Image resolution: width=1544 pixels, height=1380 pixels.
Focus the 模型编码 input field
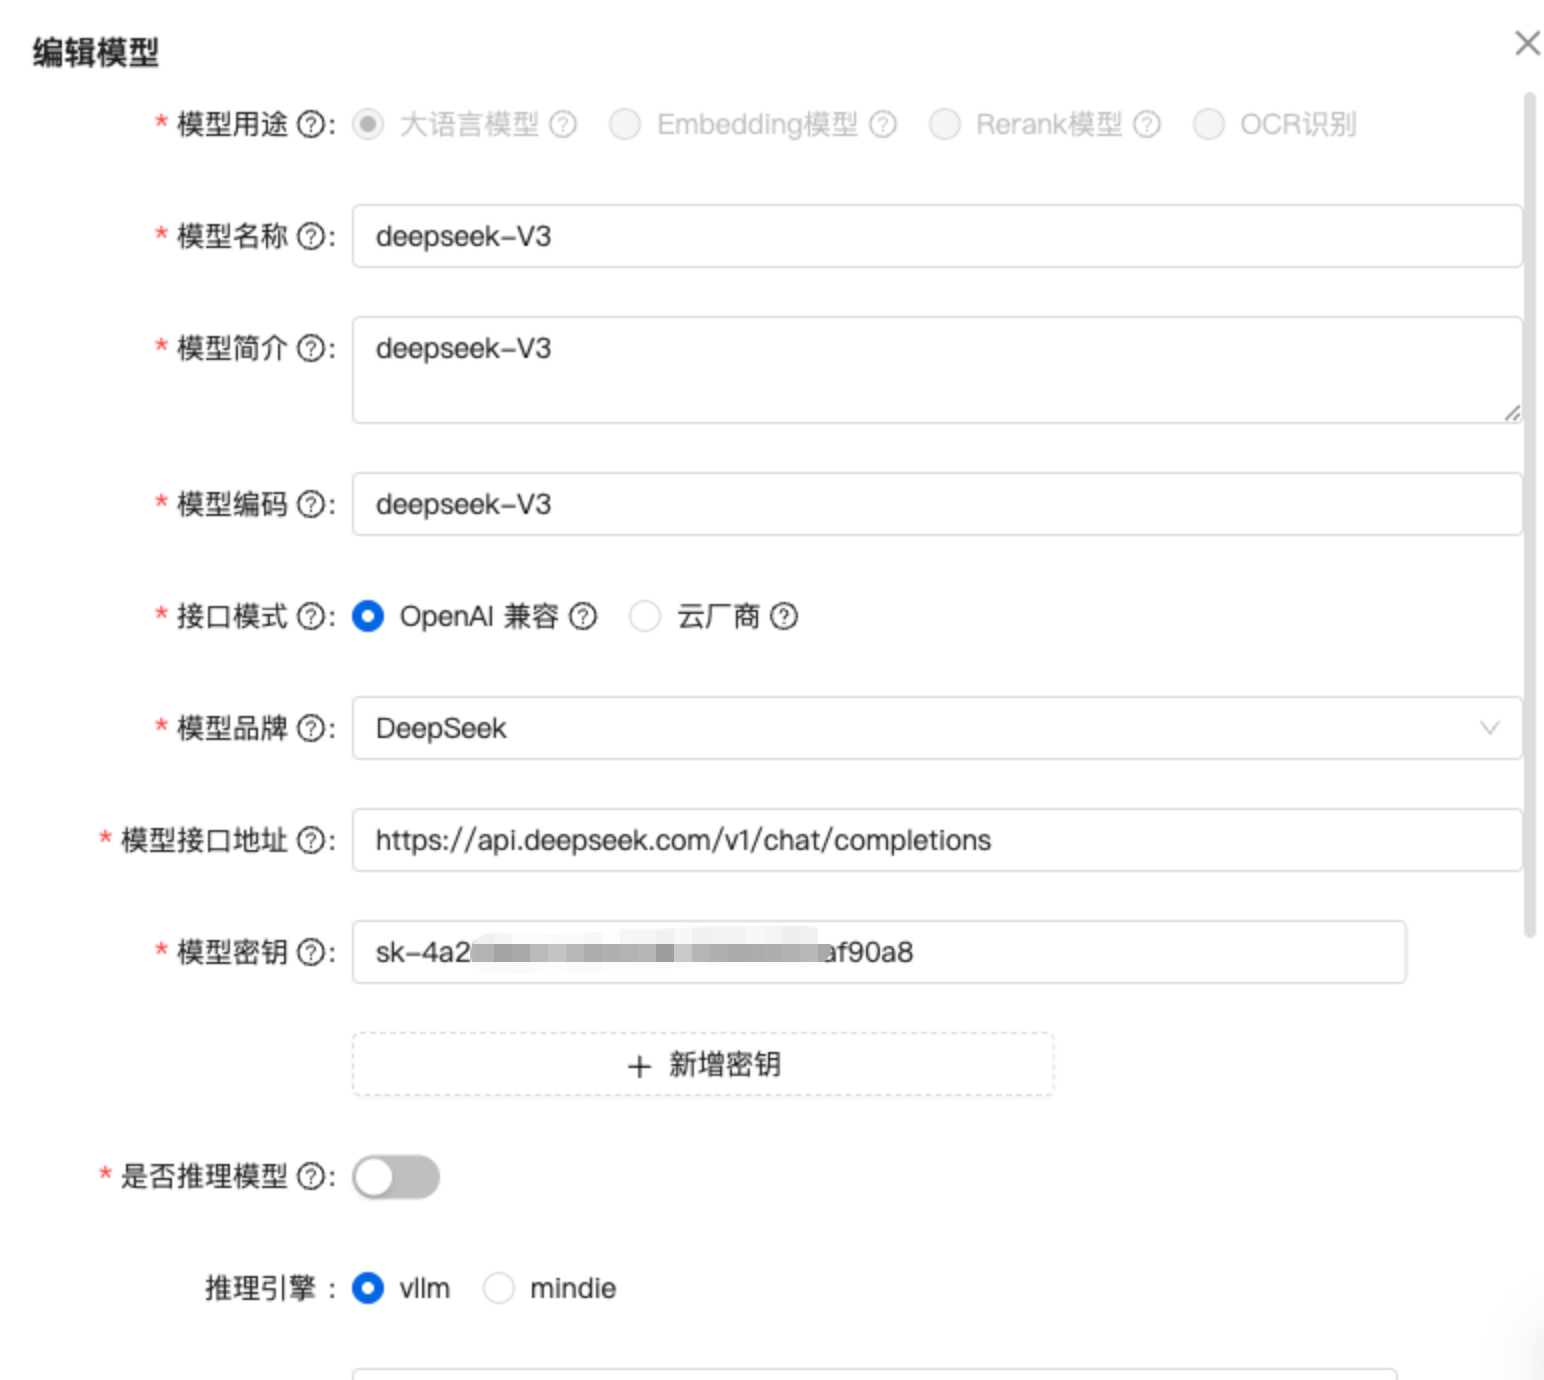[937, 504]
